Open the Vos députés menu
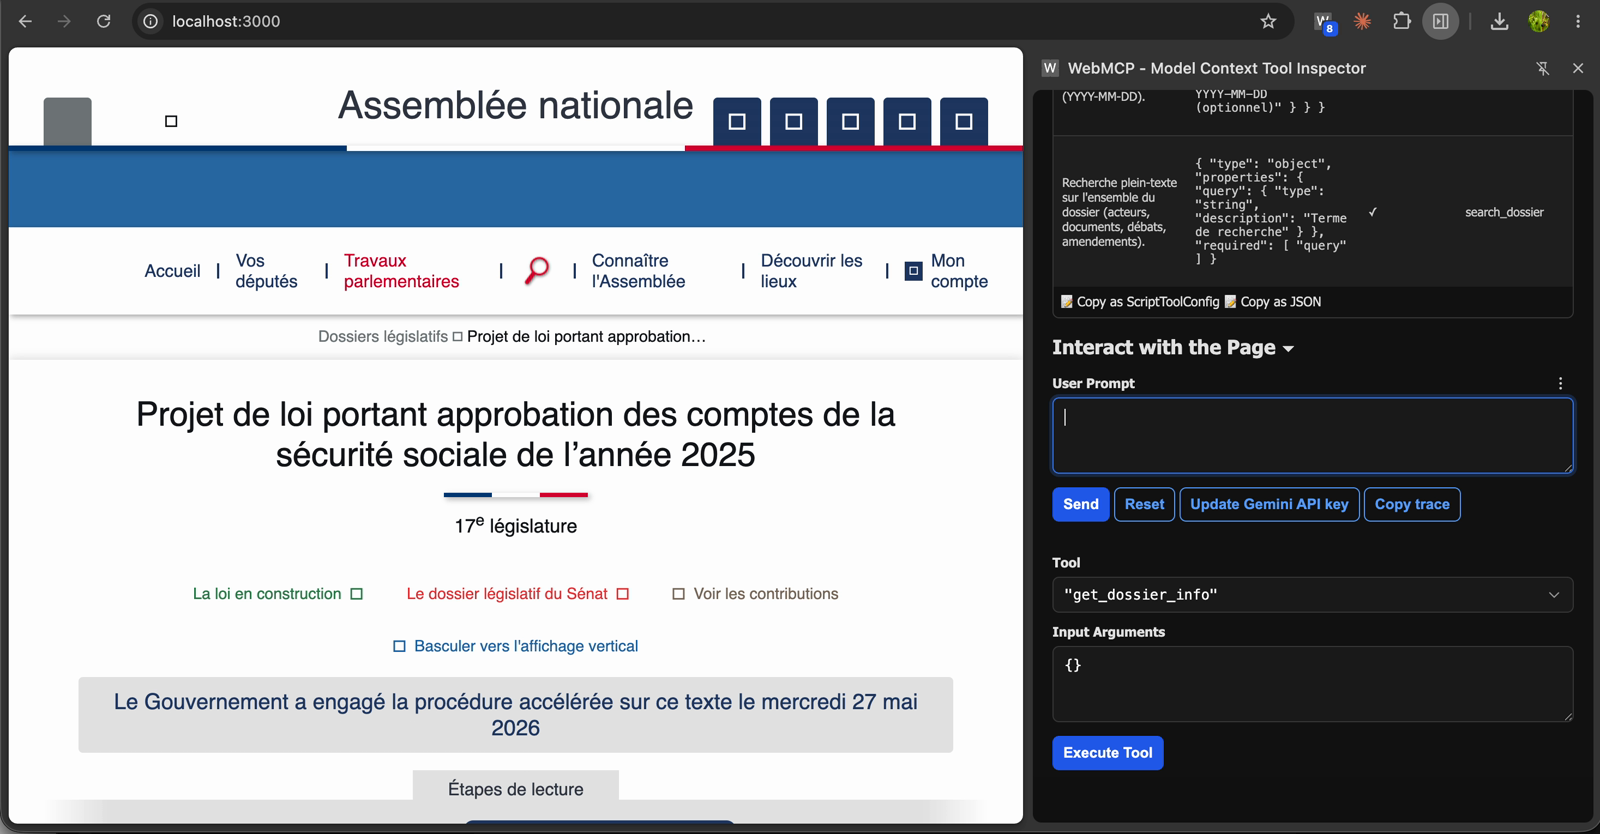The image size is (1600, 834). pos(267,271)
